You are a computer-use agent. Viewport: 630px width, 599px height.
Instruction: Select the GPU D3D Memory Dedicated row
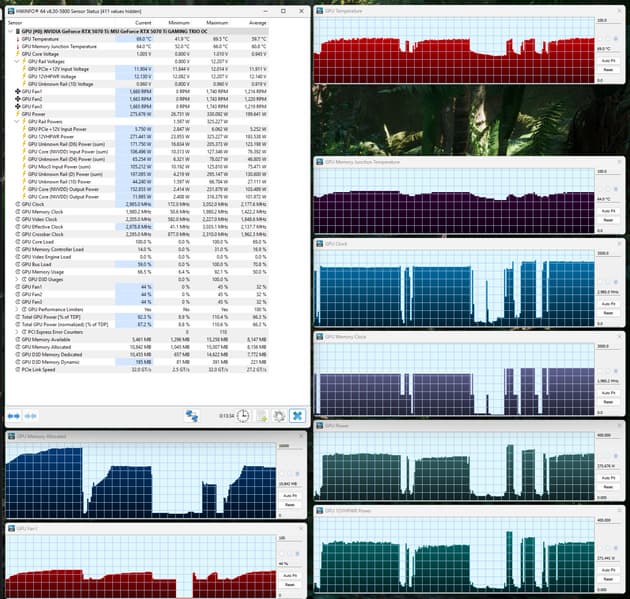pos(138,354)
